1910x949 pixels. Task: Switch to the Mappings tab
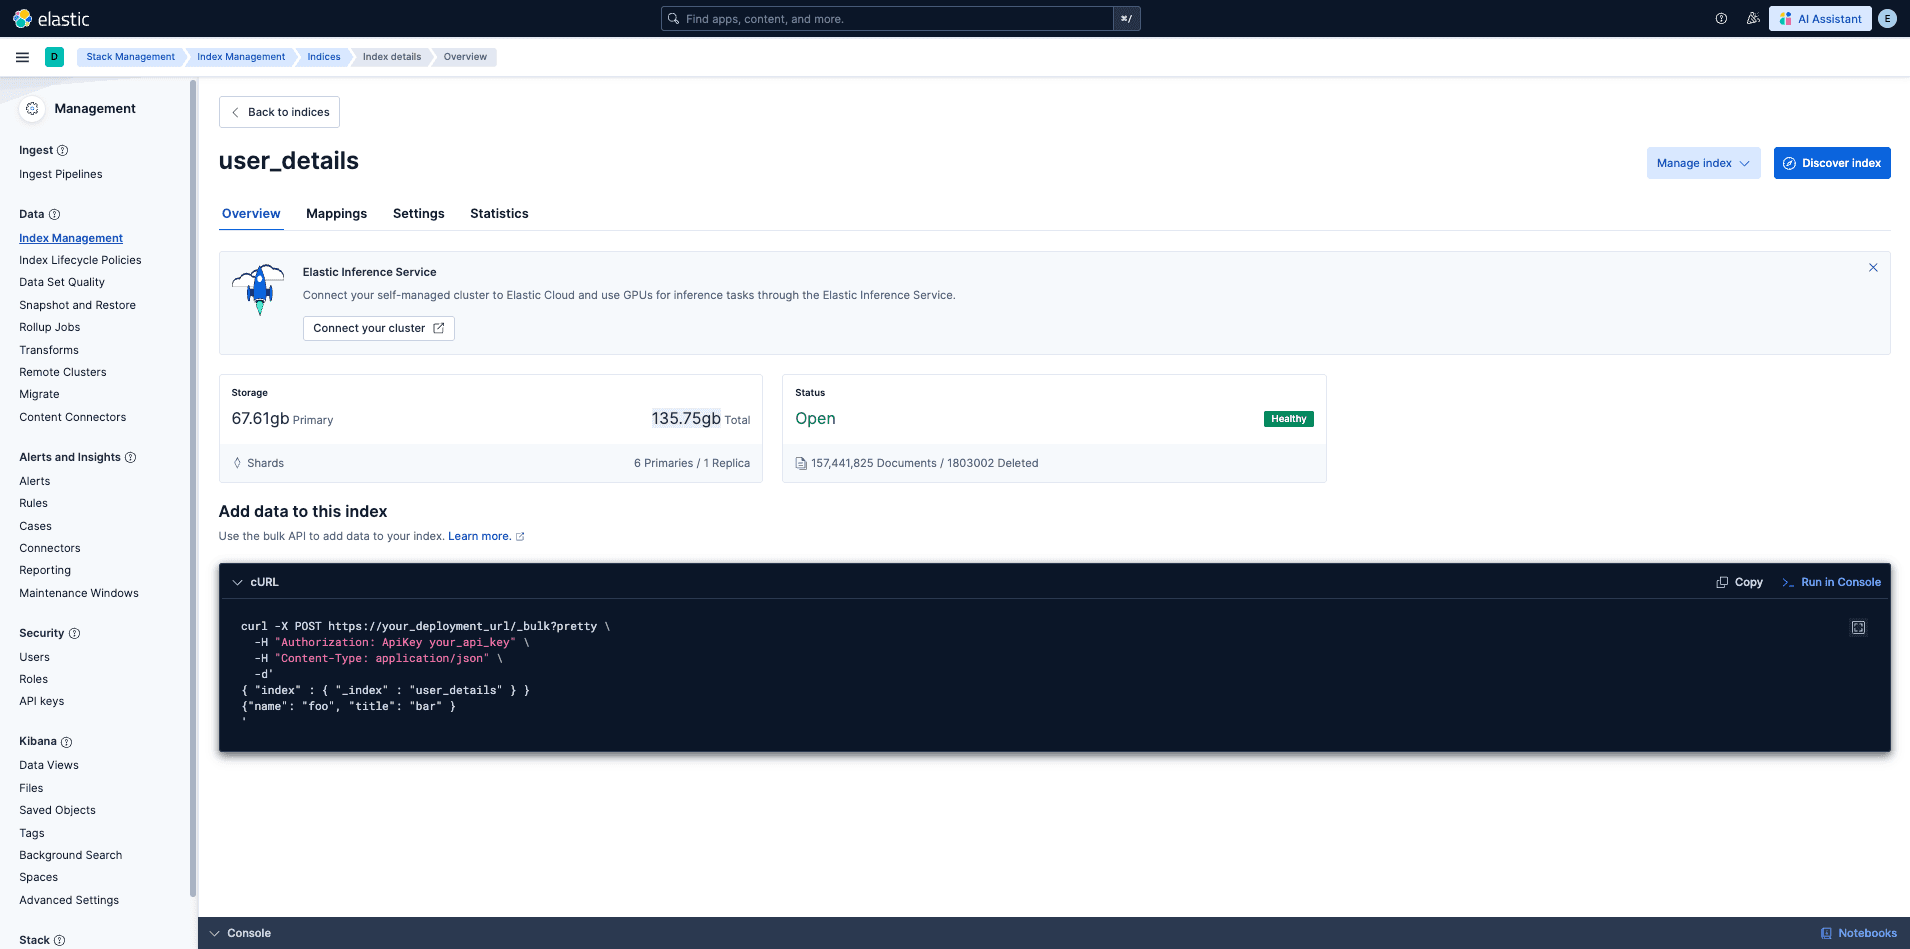pos(336,214)
